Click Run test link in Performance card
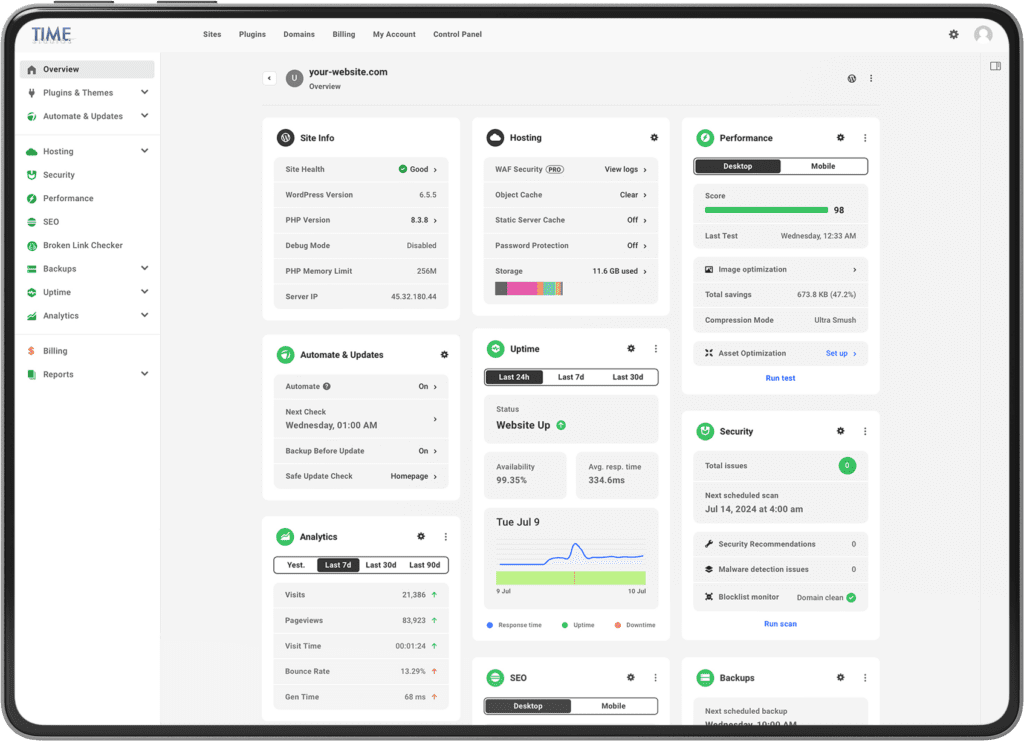Image resolution: width=1024 pixels, height=741 pixels. point(780,378)
